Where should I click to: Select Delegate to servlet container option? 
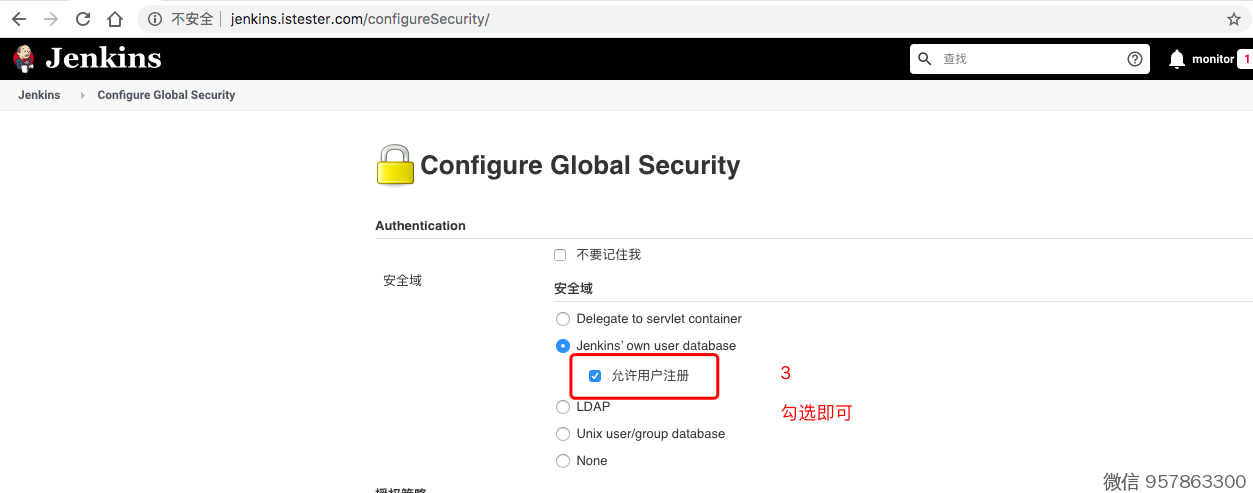(x=562, y=319)
